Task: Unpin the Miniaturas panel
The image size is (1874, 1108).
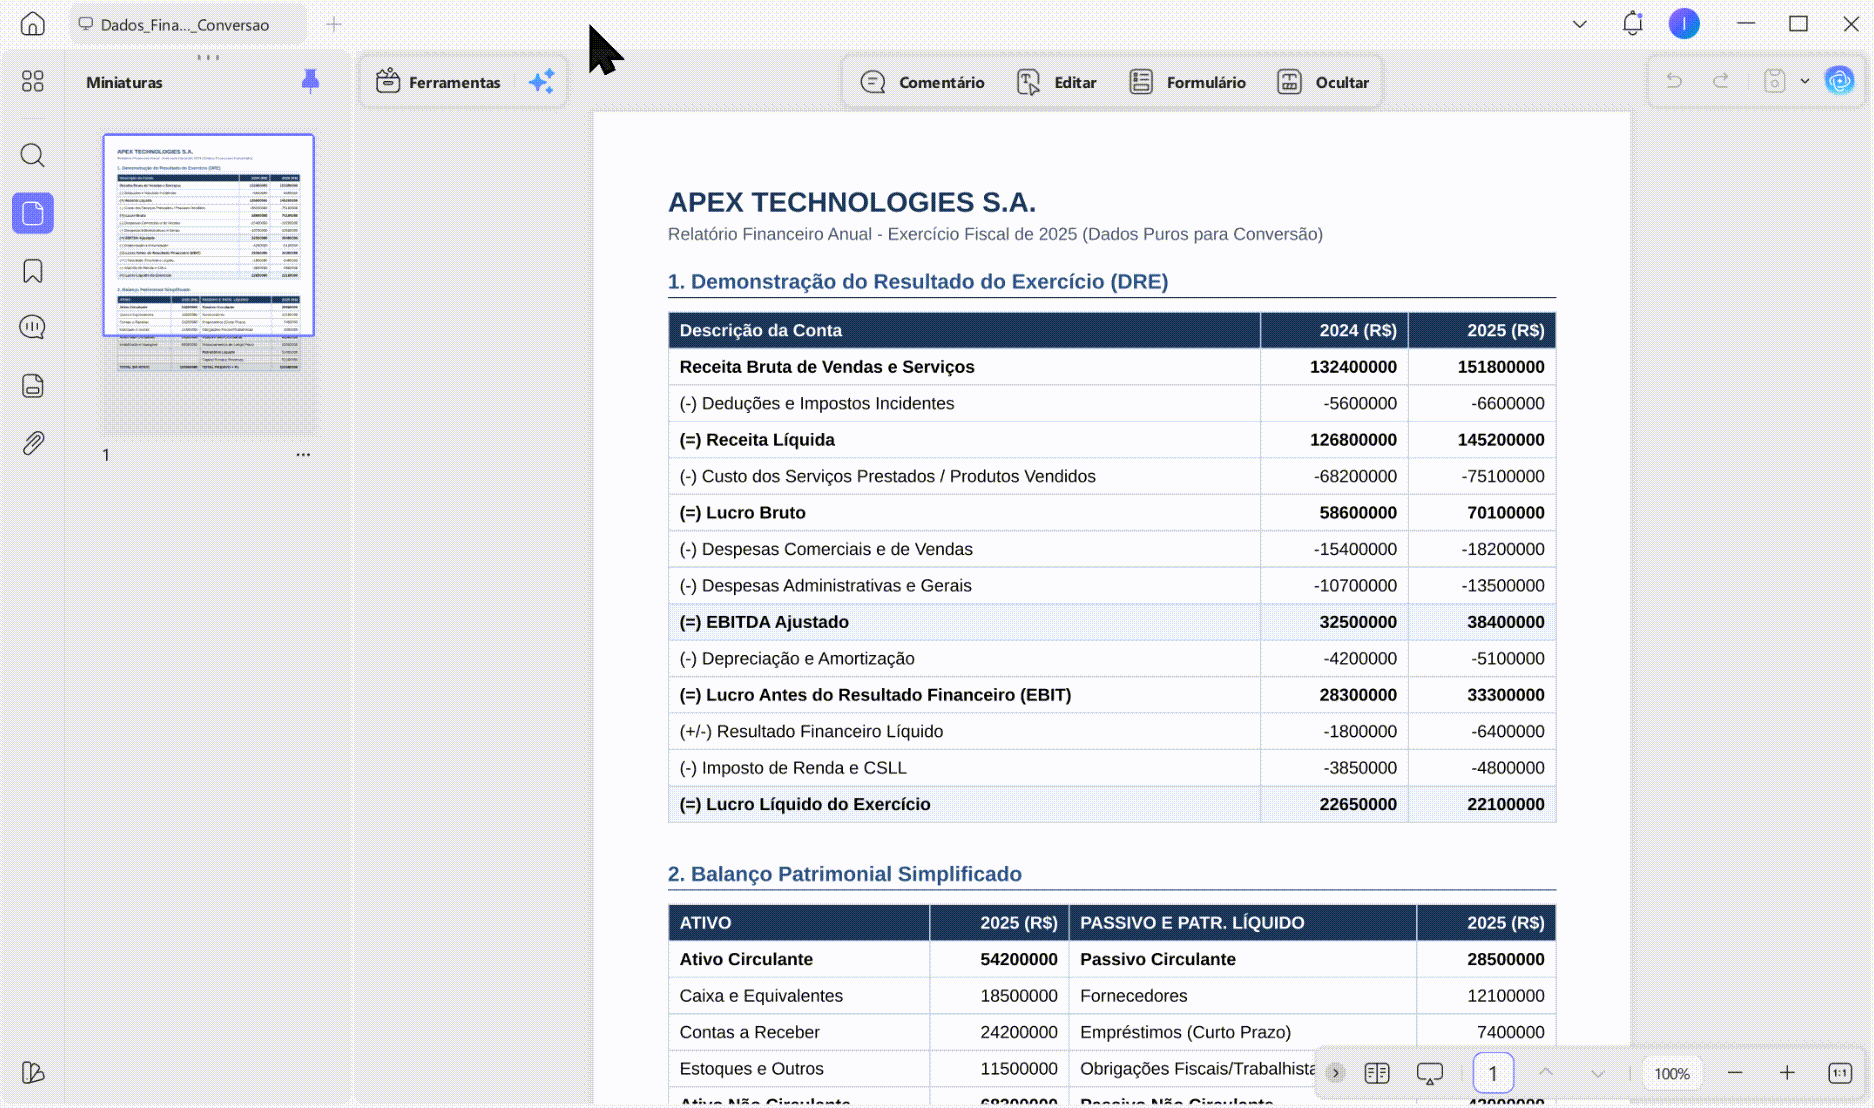Action: 310,81
